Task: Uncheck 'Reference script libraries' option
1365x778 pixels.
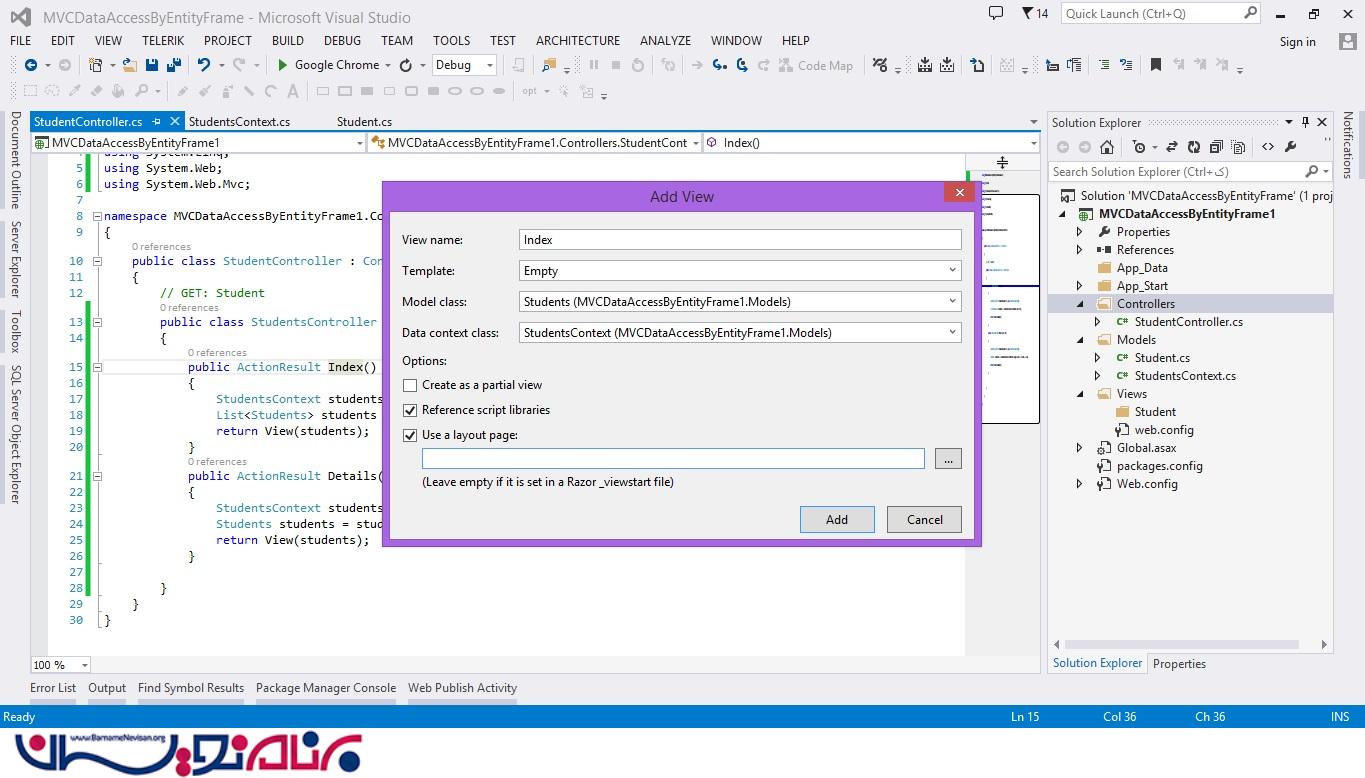Action: click(410, 410)
